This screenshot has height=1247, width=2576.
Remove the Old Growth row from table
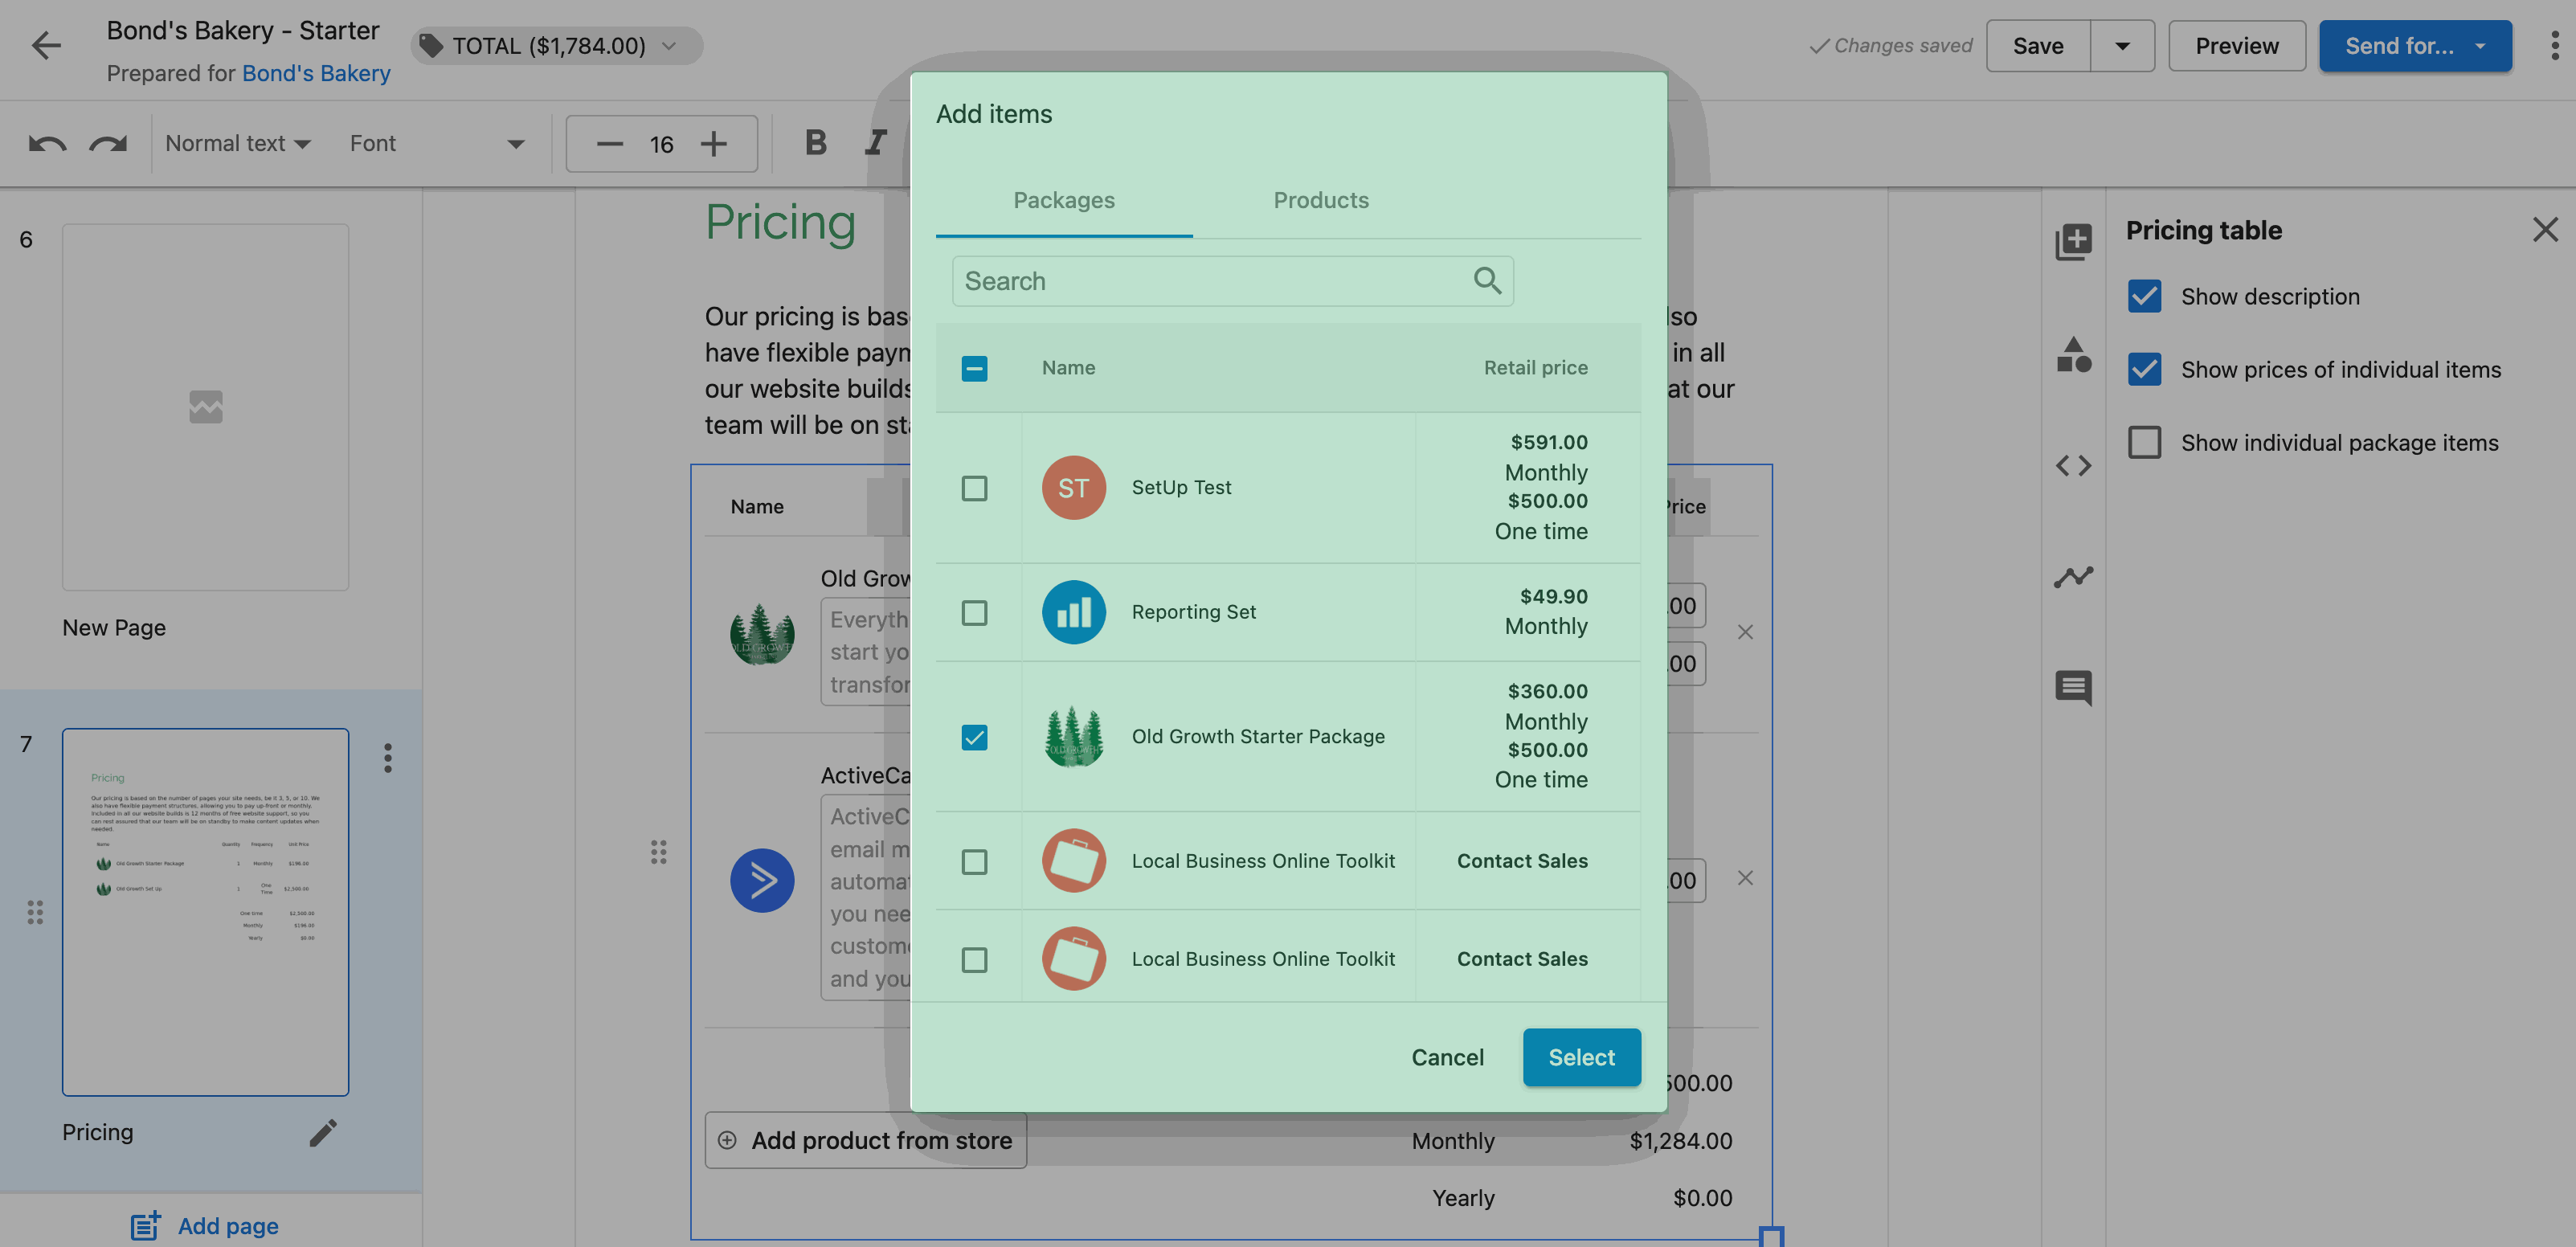tap(1745, 632)
